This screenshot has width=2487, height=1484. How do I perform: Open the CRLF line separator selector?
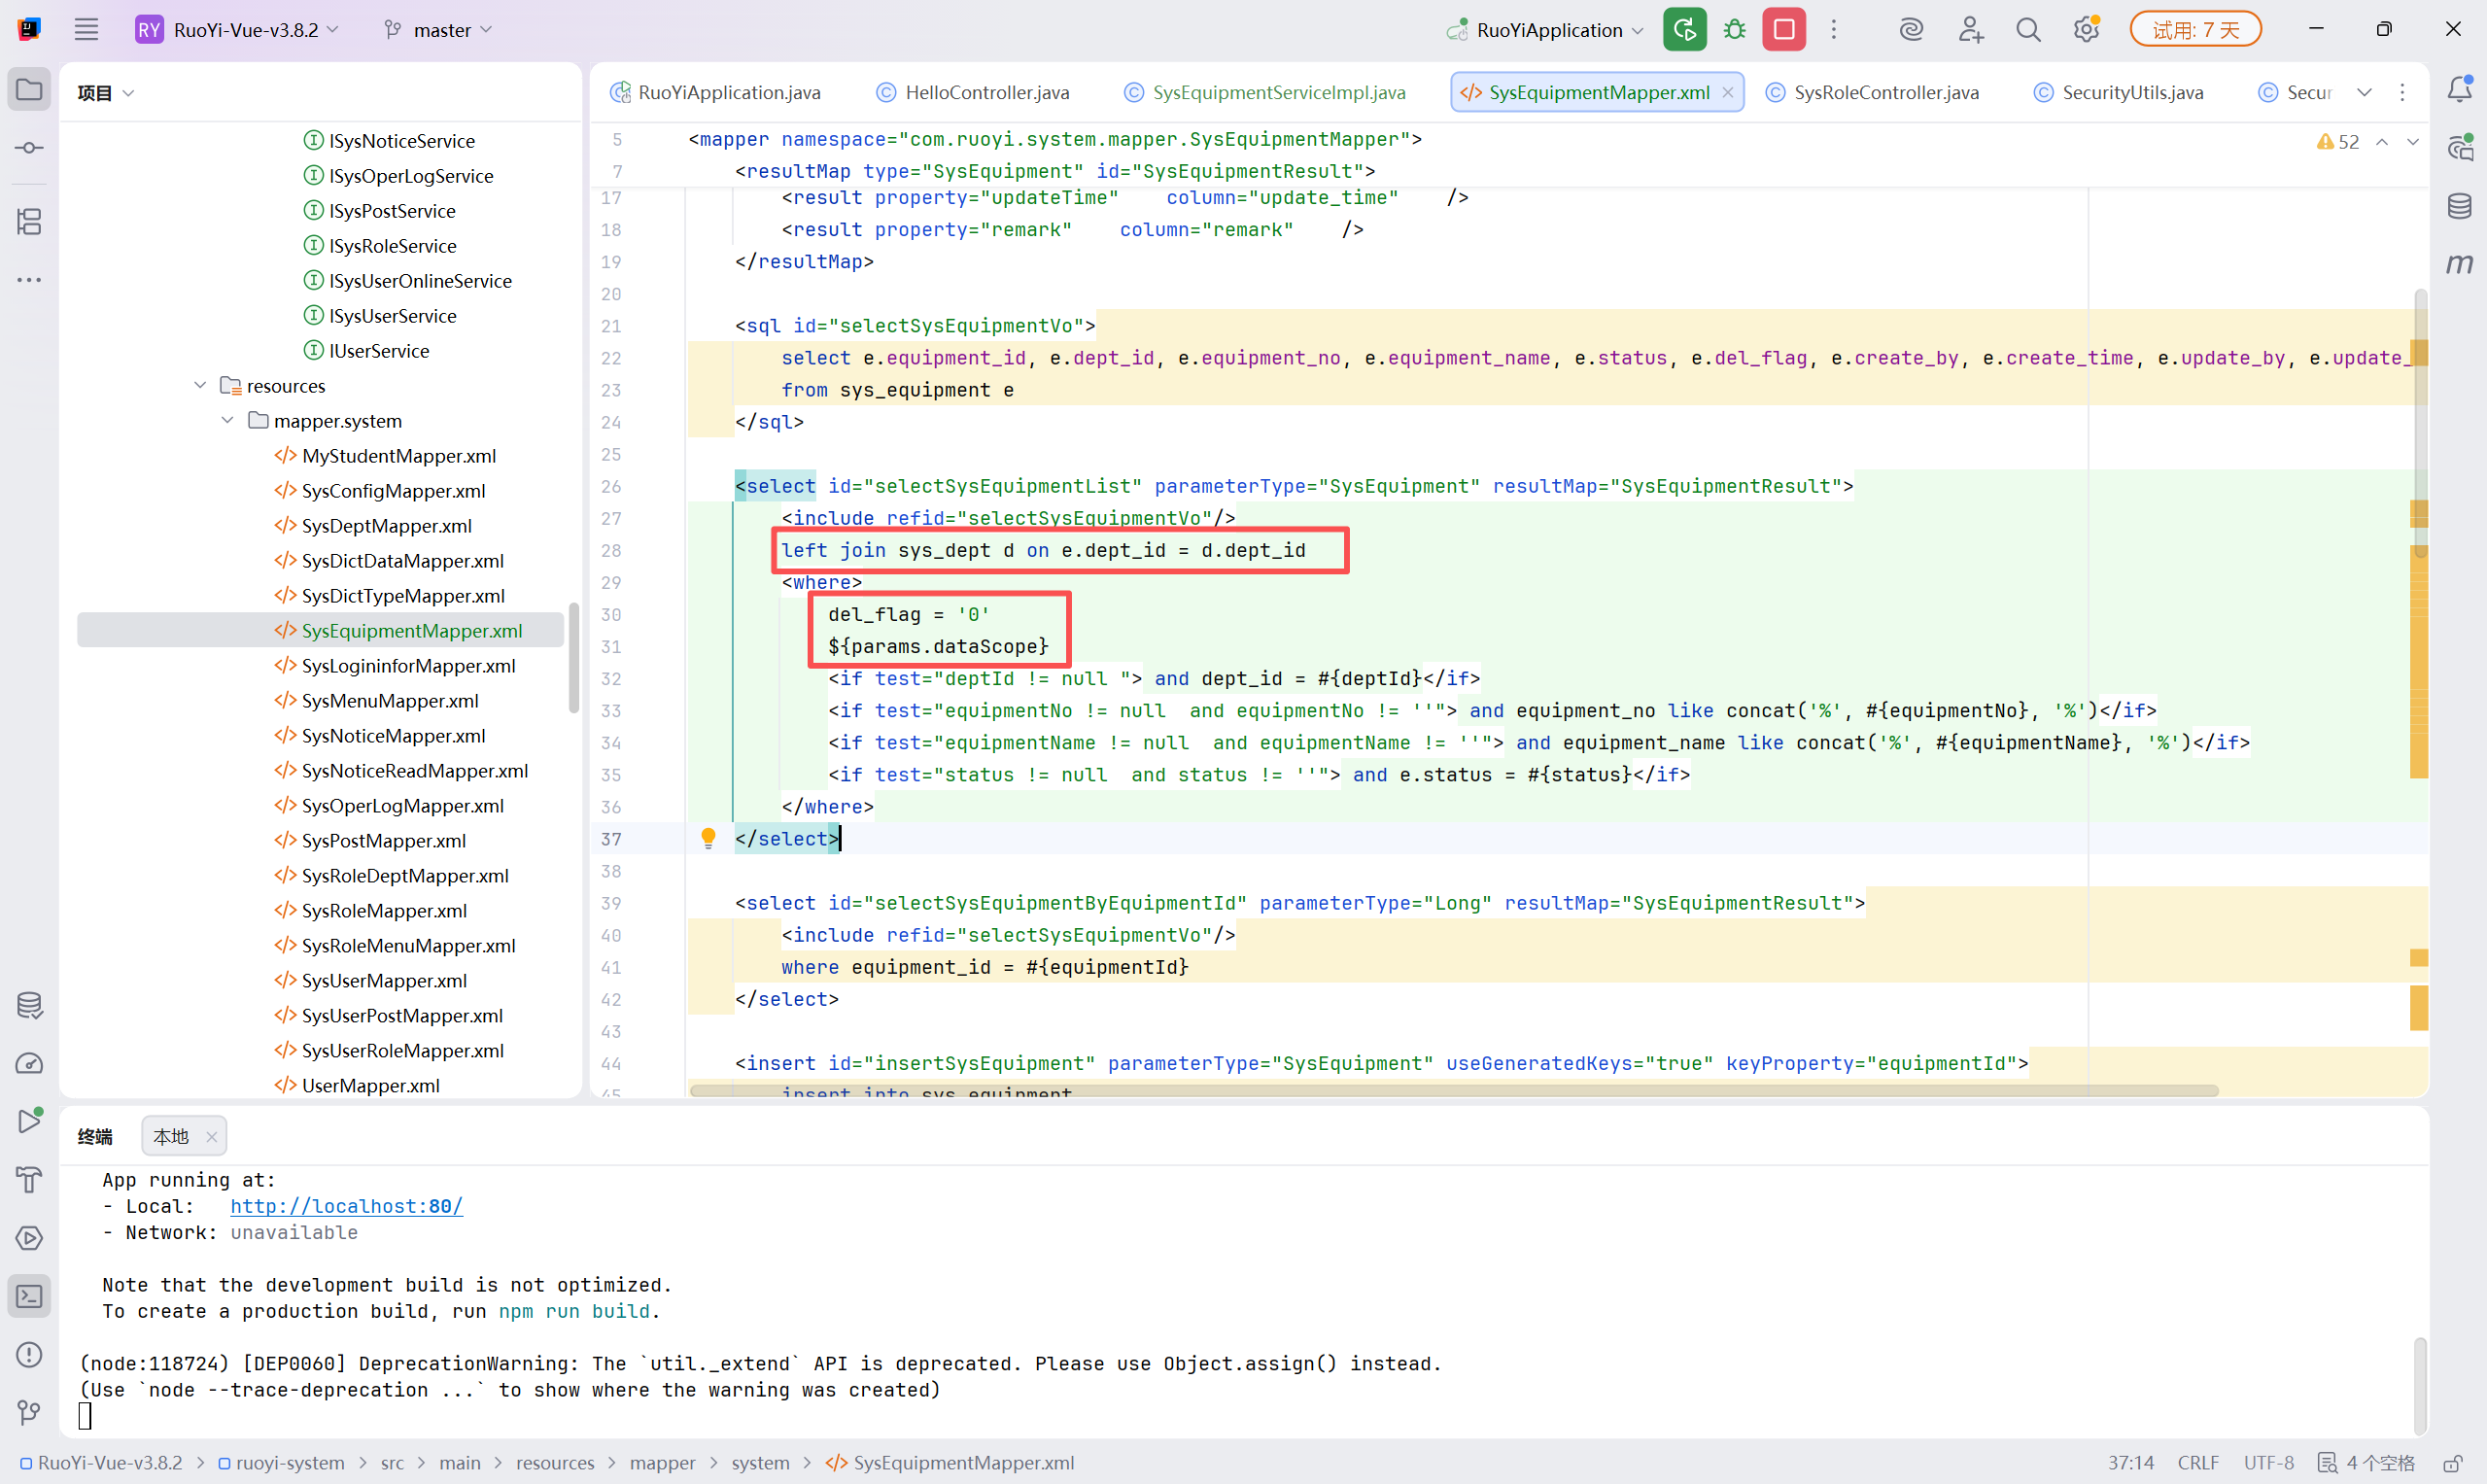coord(2198,1463)
